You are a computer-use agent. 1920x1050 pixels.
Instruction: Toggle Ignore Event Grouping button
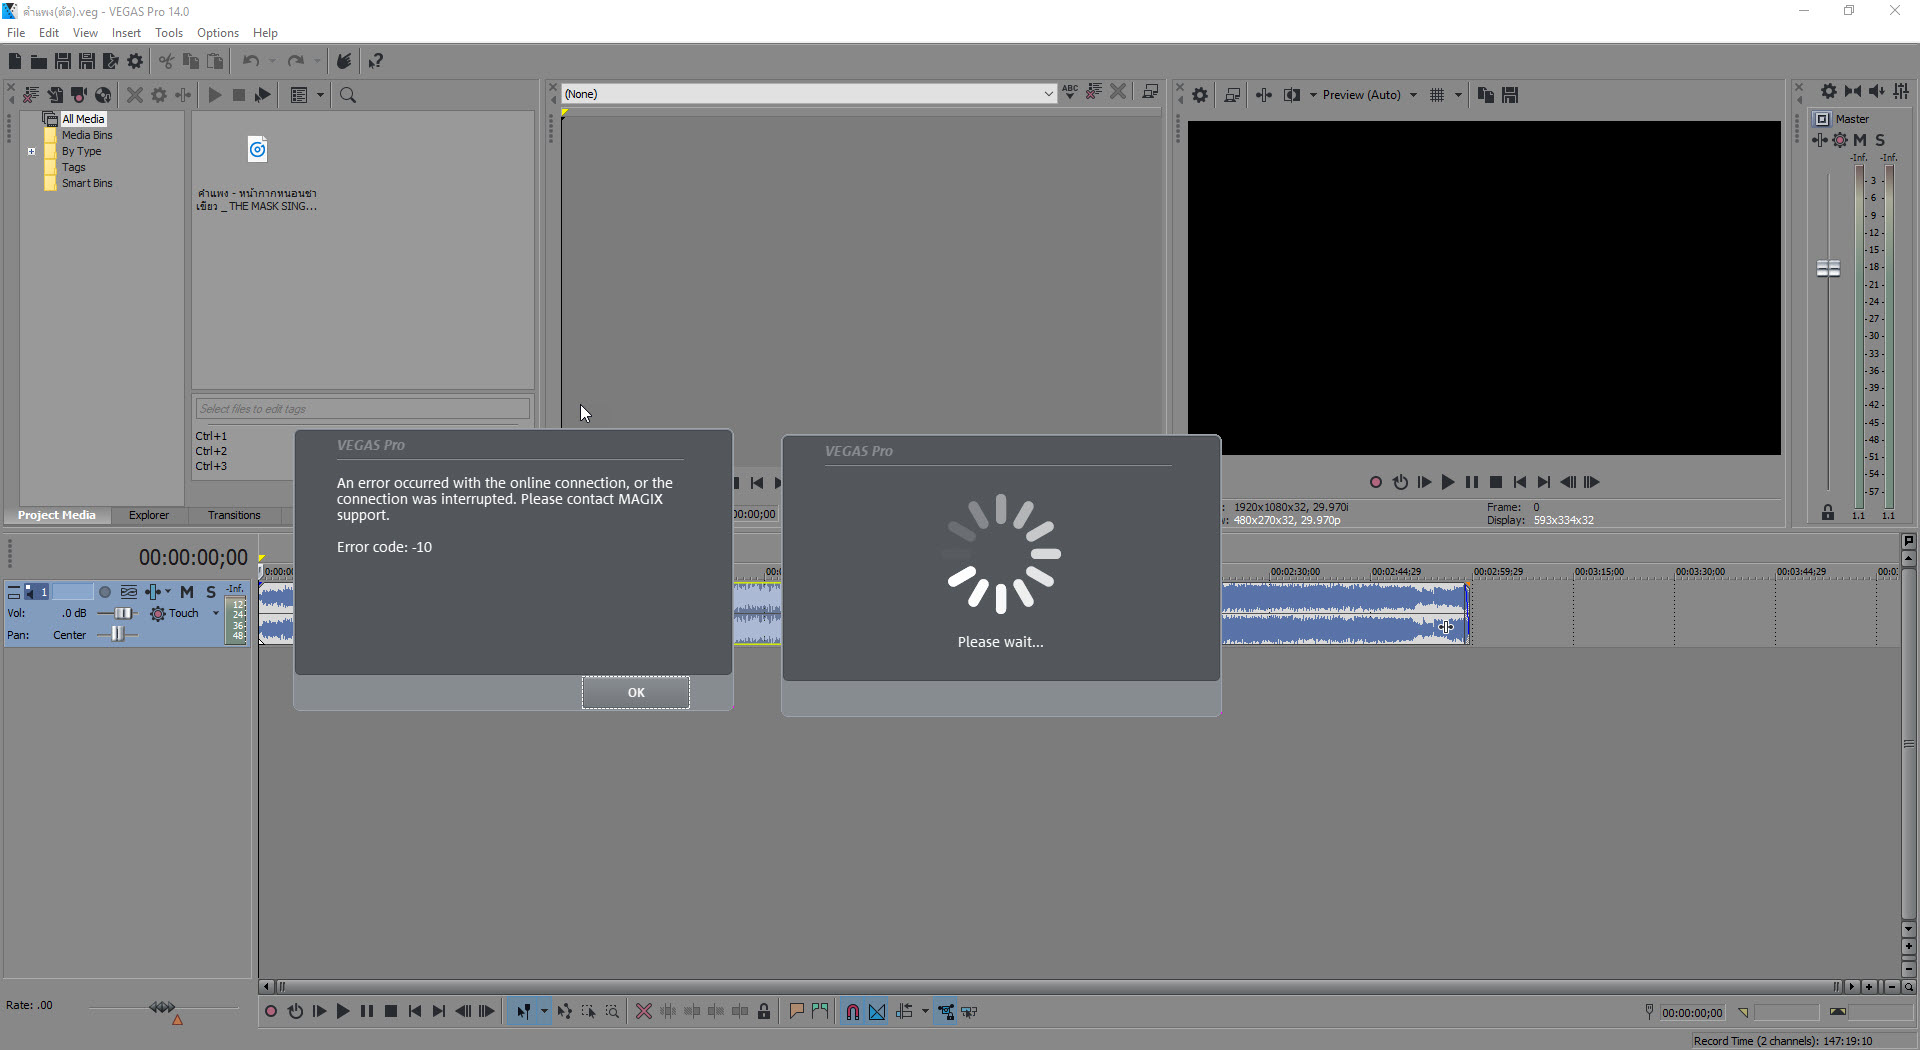point(970,1012)
